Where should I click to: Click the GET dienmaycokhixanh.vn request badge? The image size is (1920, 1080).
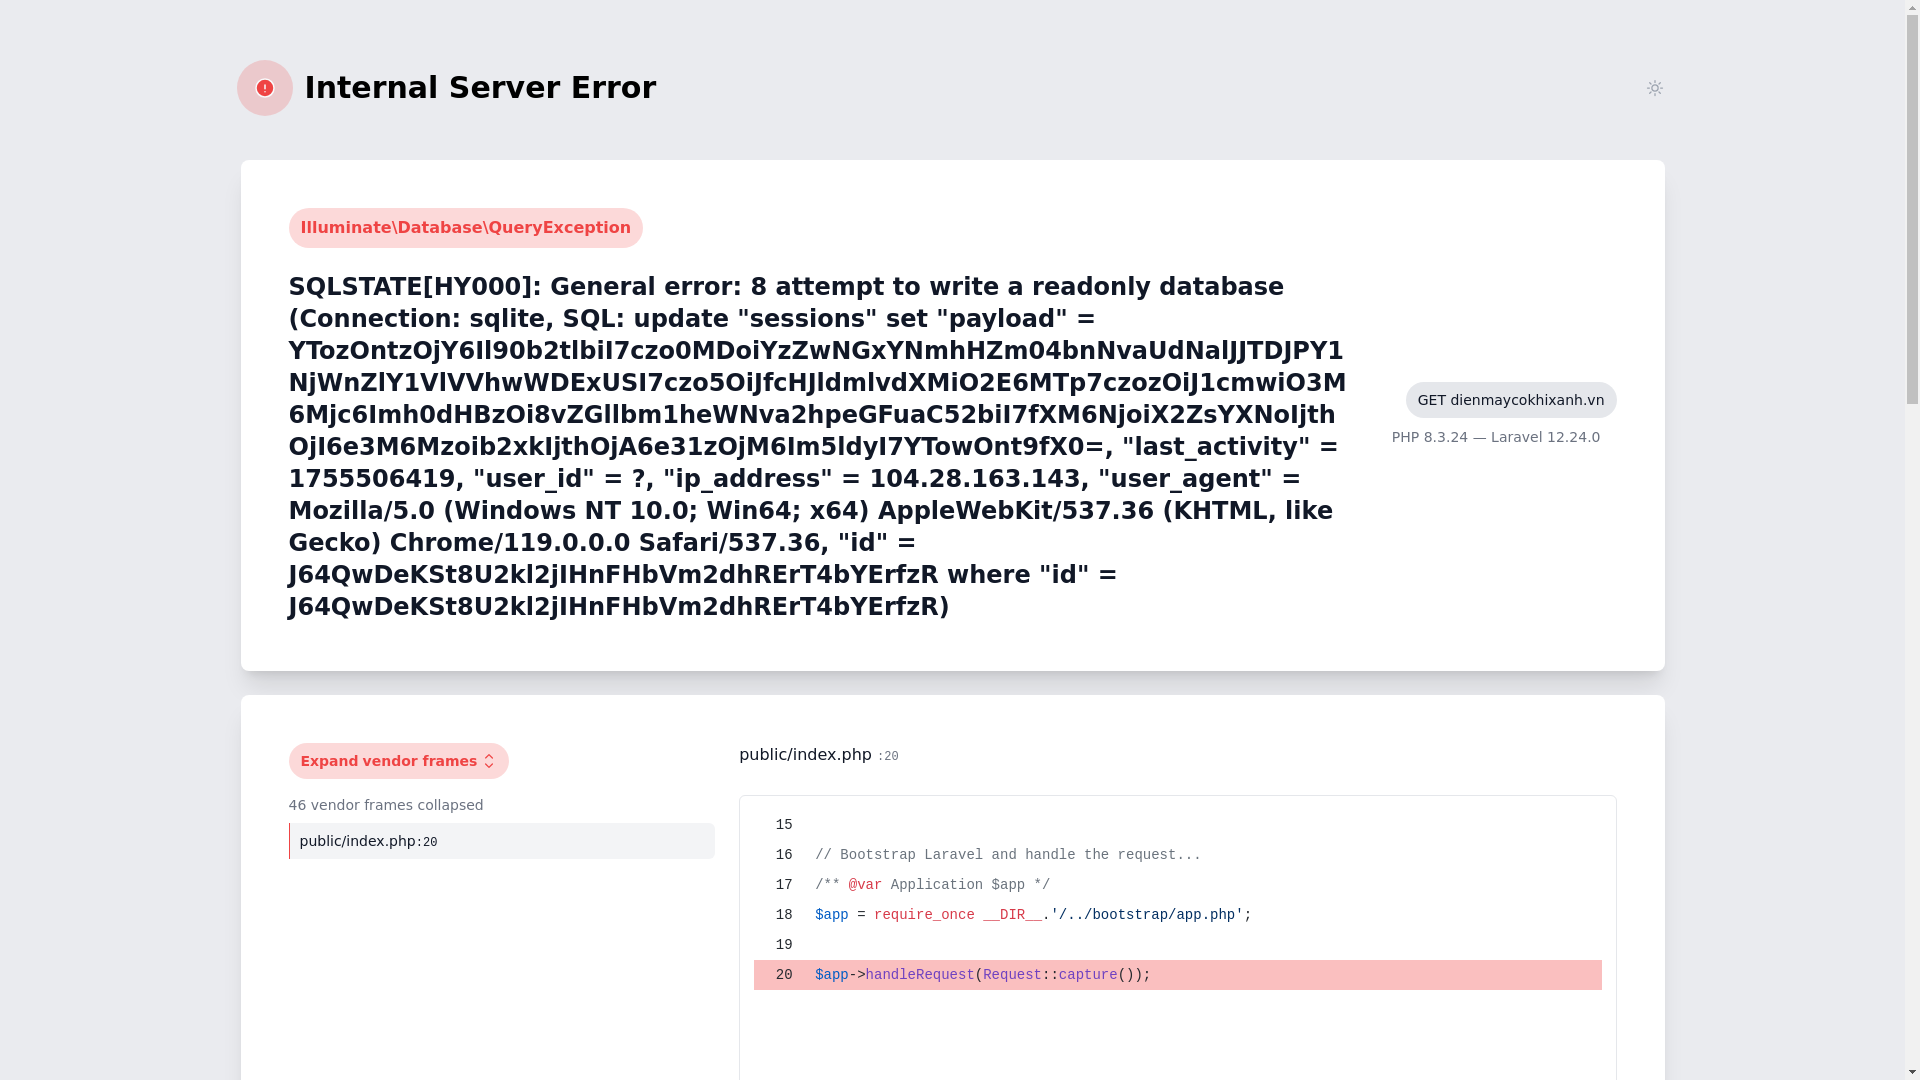(1511, 400)
